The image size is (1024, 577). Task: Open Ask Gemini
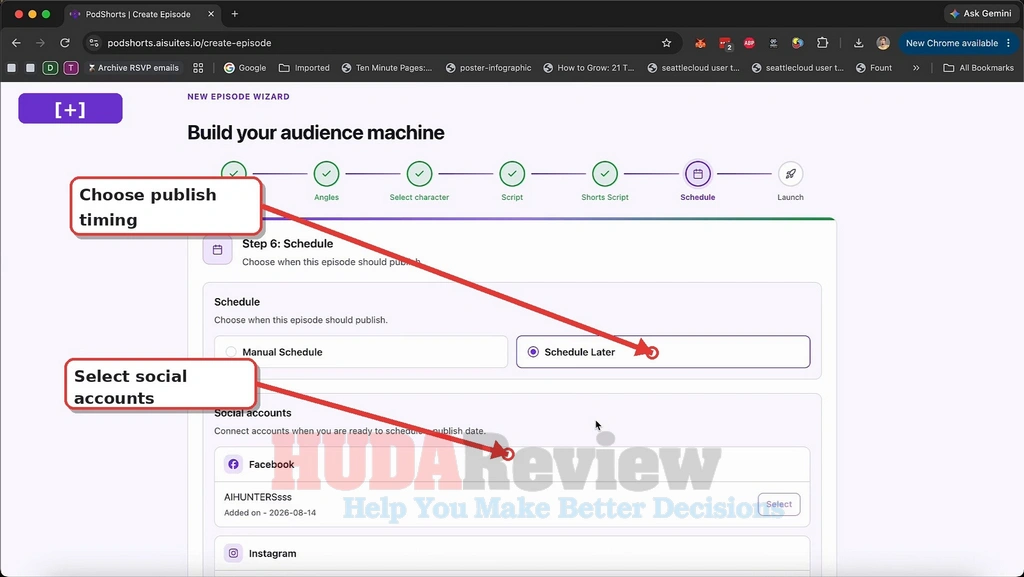[x=981, y=14]
